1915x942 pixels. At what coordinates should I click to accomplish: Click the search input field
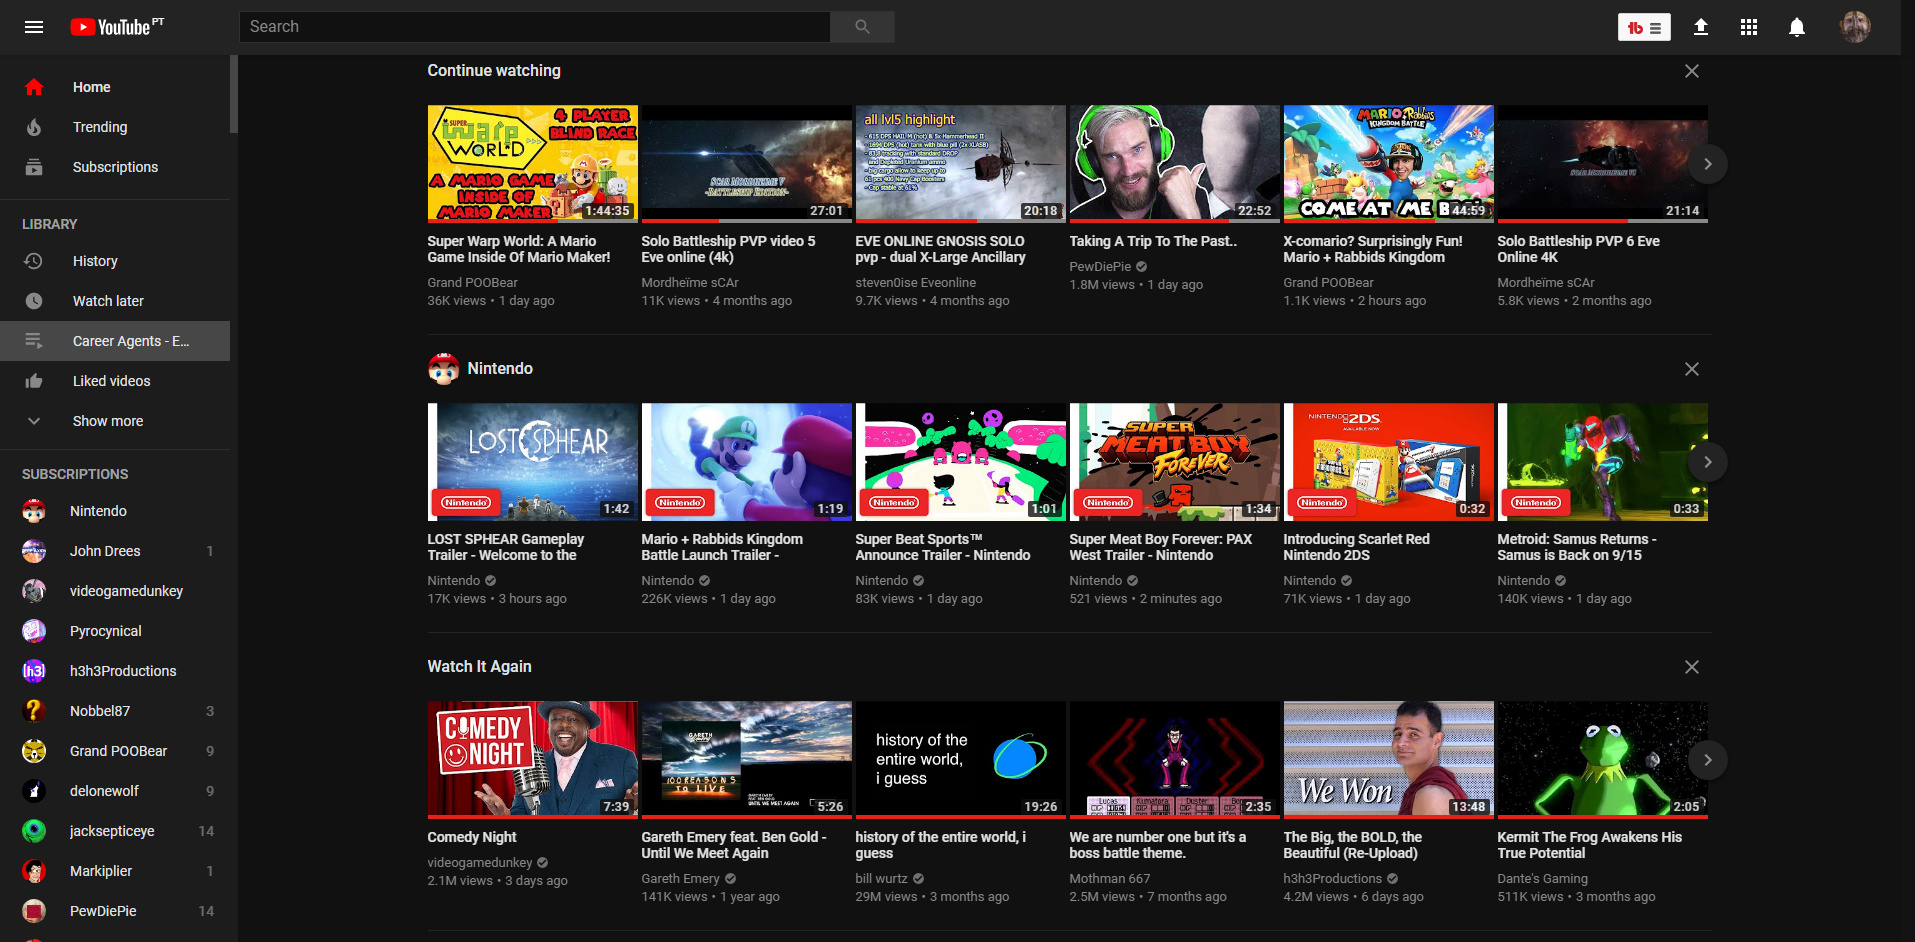point(535,27)
